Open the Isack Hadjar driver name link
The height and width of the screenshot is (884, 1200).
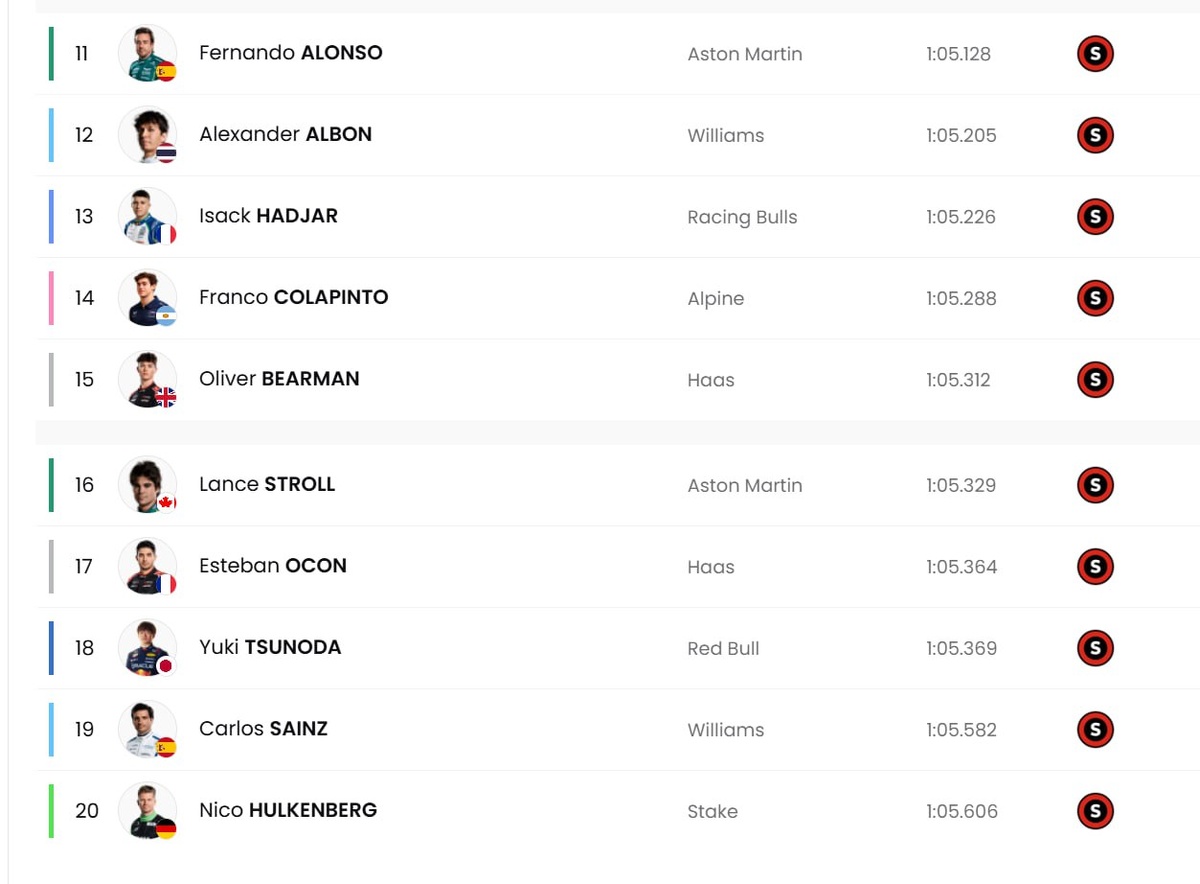268,216
